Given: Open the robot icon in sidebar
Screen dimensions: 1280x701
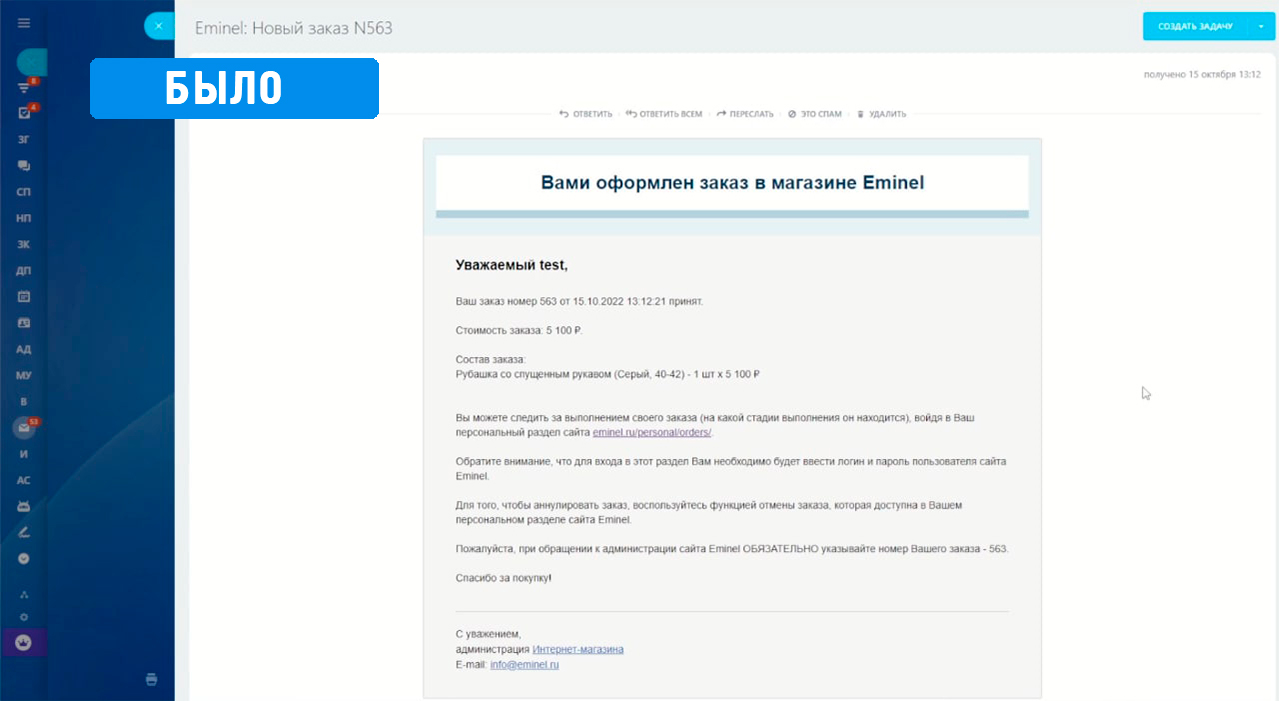Looking at the screenshot, I should (x=24, y=506).
